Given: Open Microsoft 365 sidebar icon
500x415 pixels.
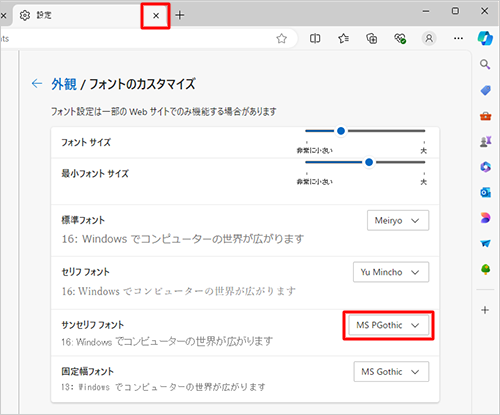Looking at the screenshot, I should (485, 167).
